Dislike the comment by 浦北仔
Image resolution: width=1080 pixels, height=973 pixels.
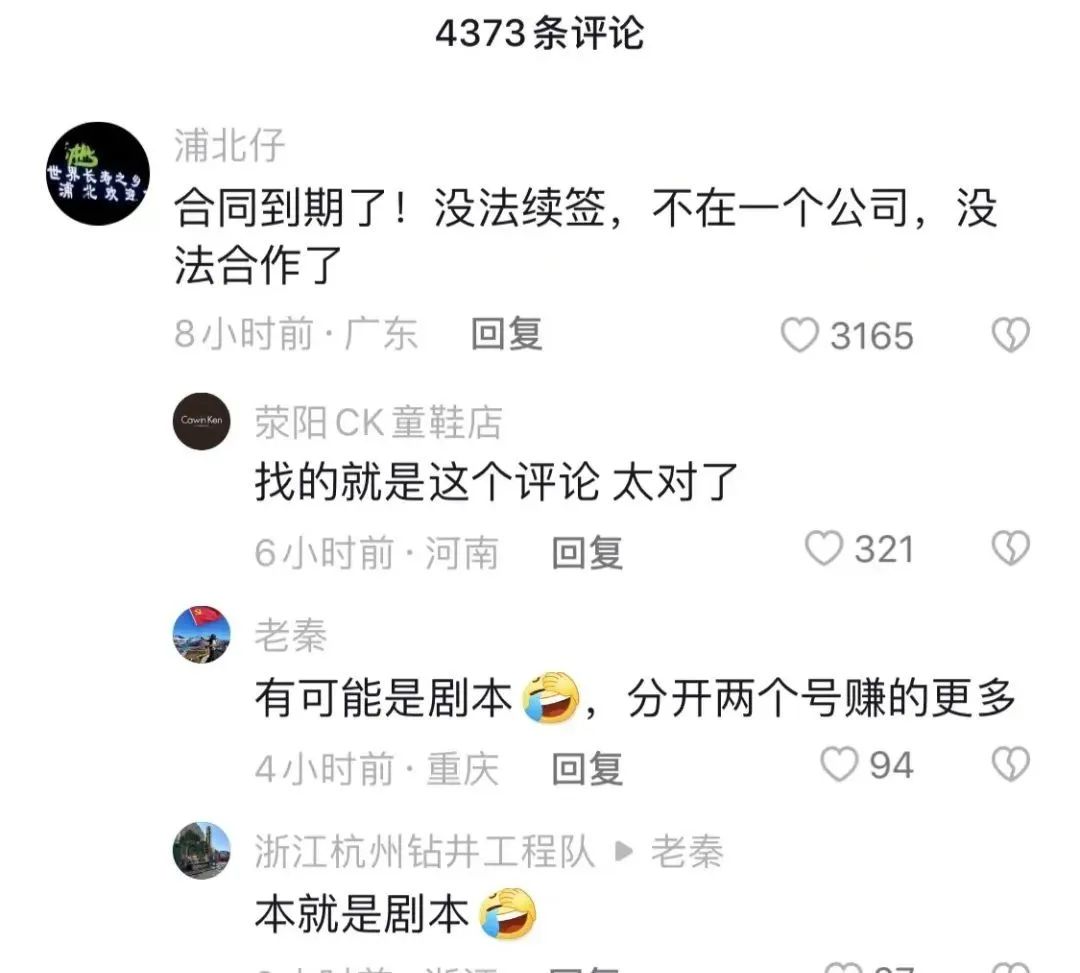(1010, 335)
